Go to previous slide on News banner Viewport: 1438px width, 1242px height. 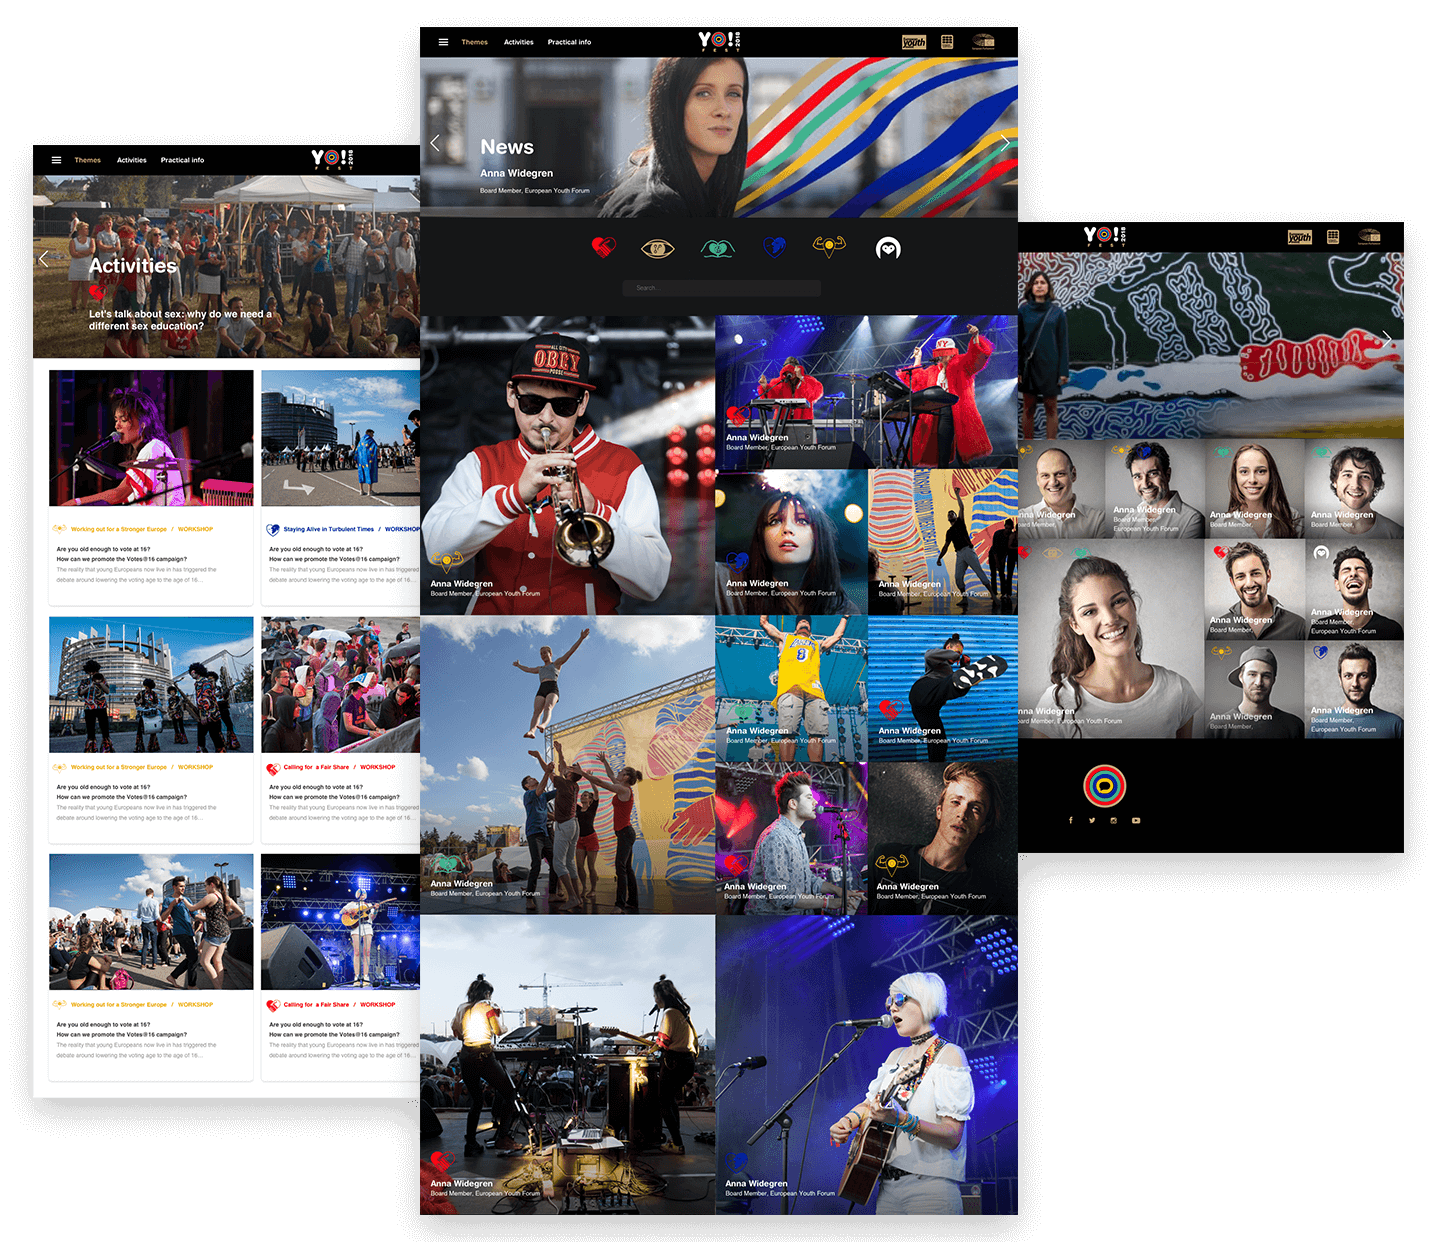(435, 143)
